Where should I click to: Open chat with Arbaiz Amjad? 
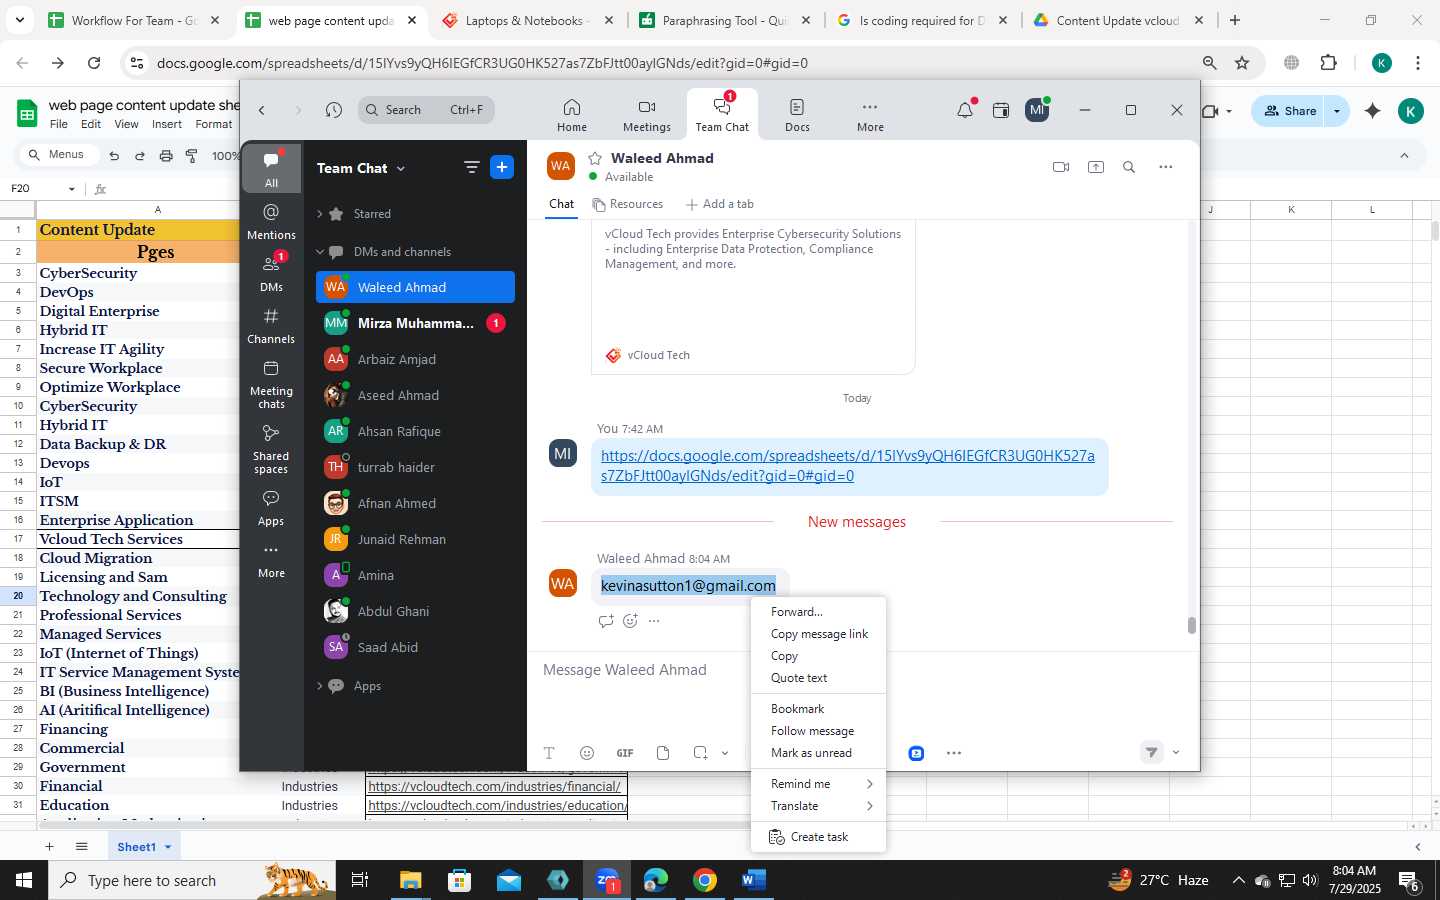[x=415, y=359]
